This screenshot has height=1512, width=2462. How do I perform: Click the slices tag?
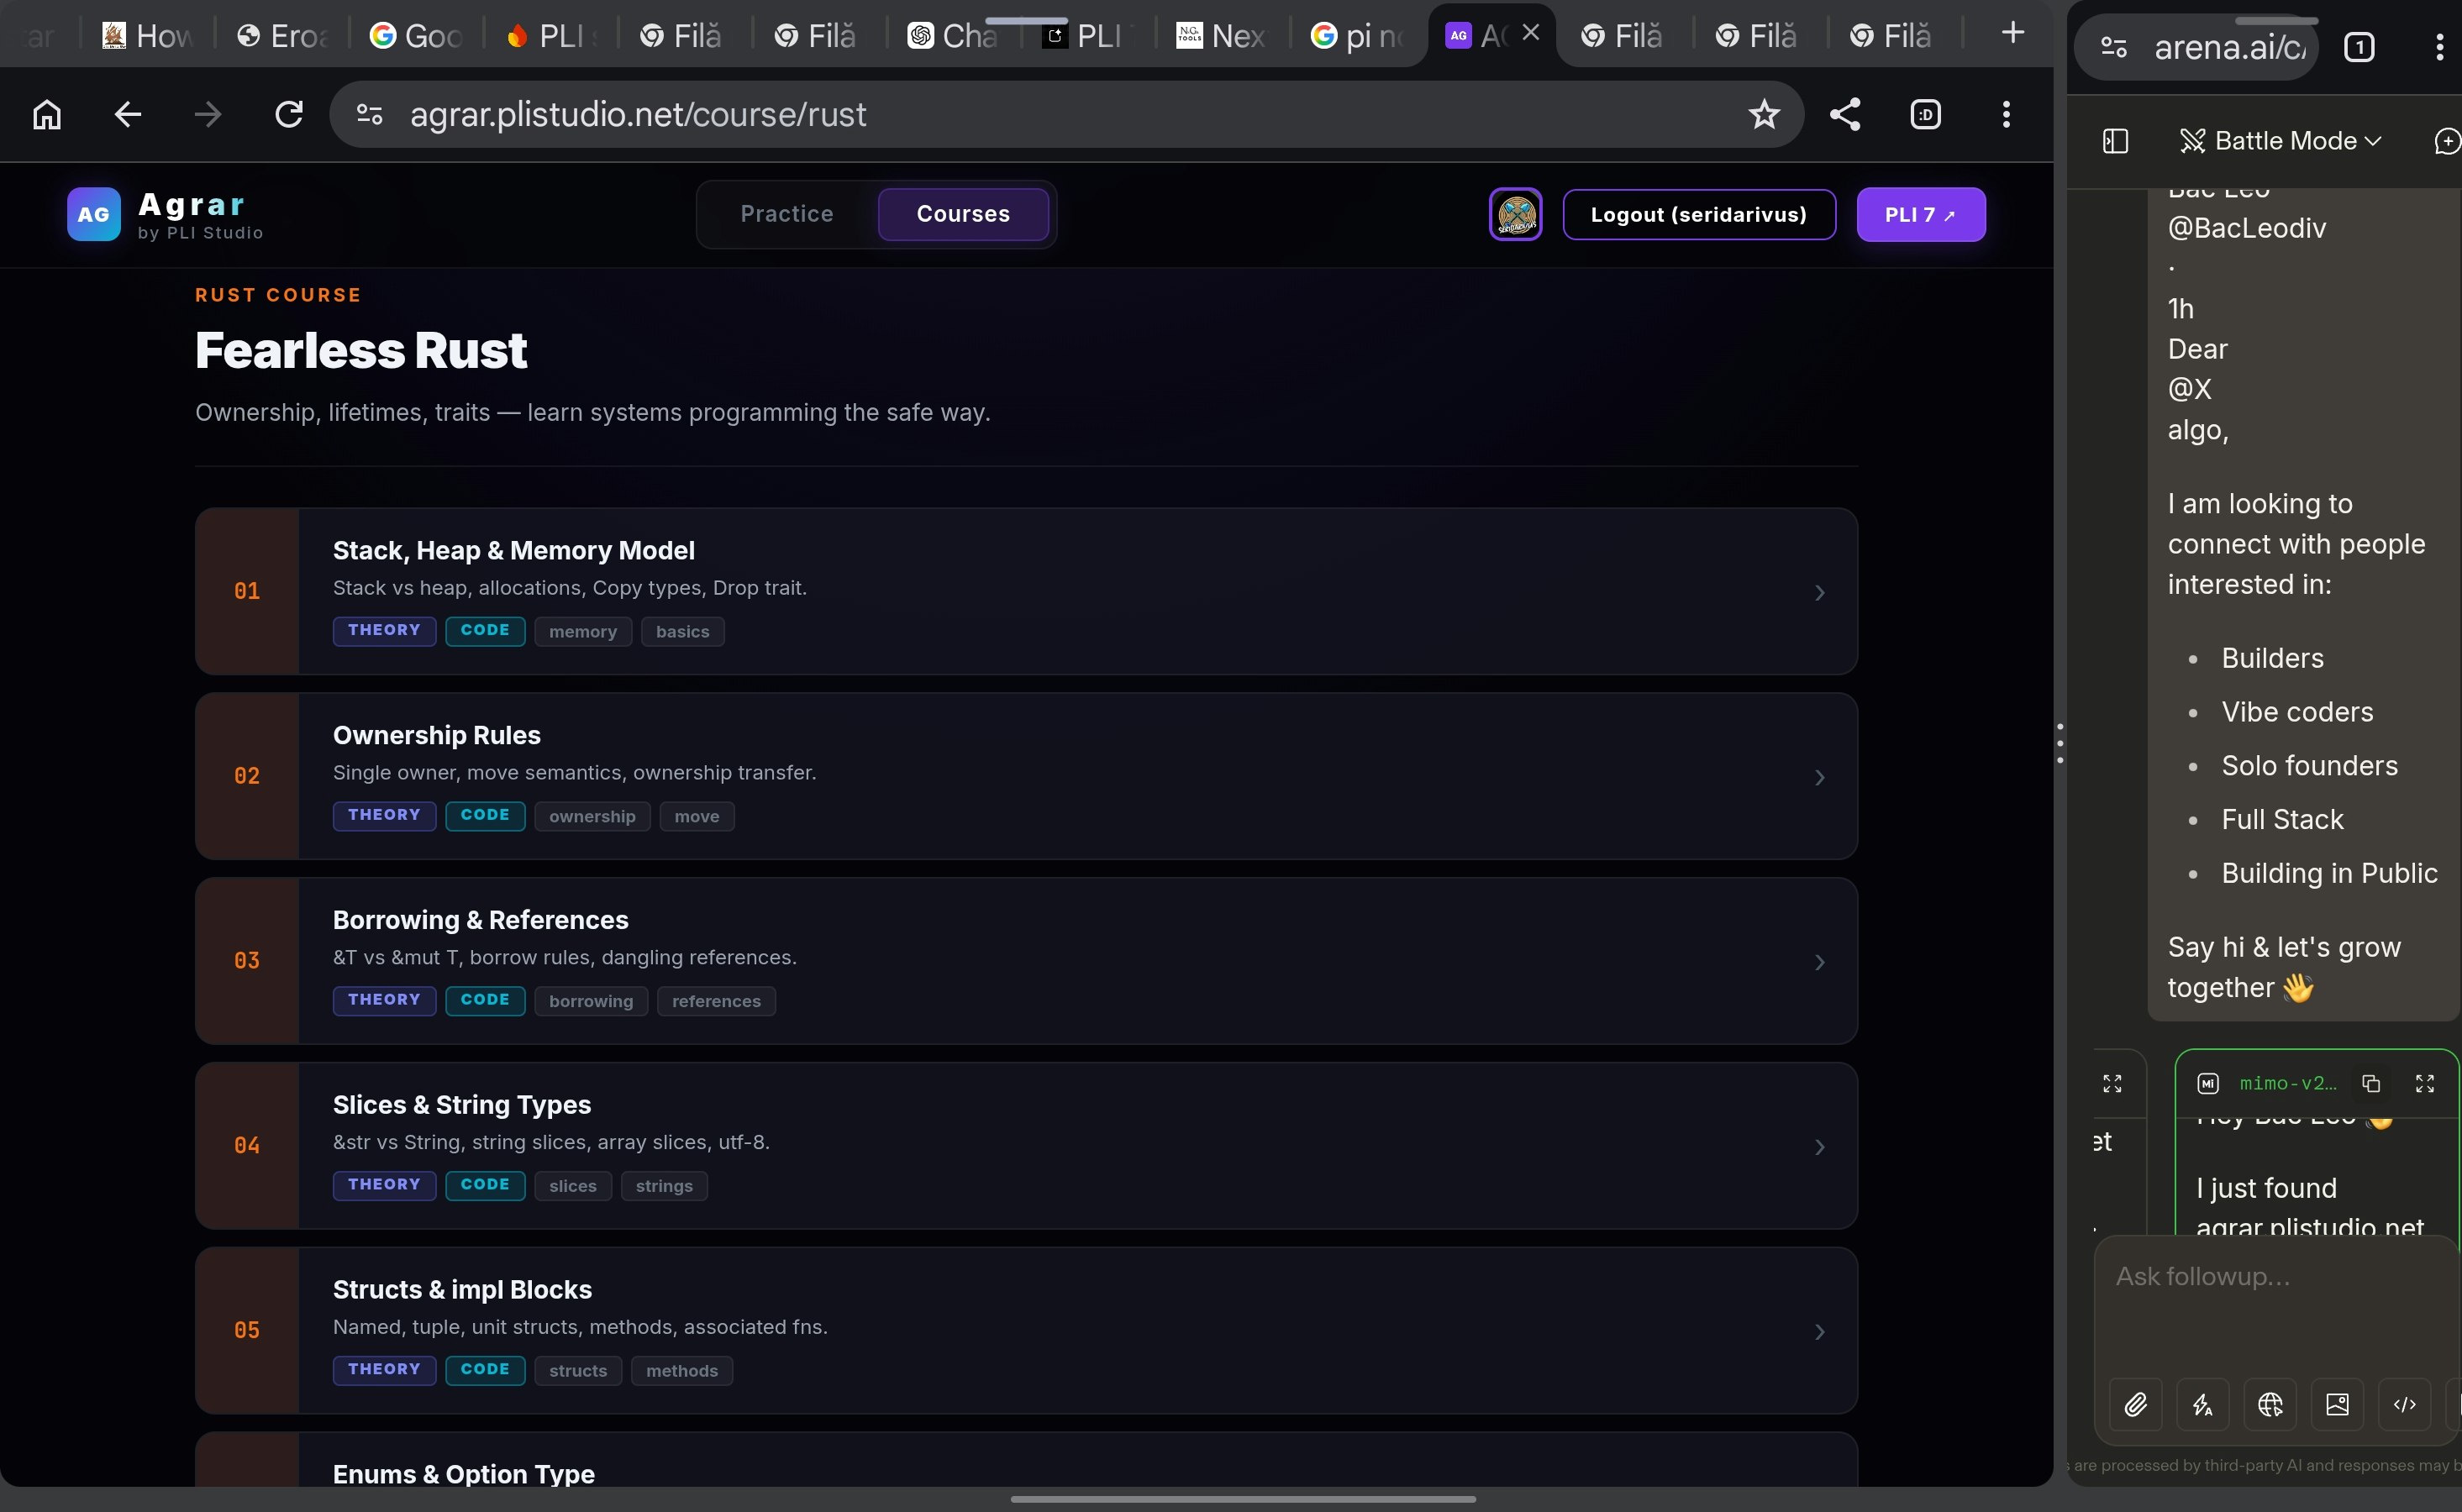(573, 1186)
